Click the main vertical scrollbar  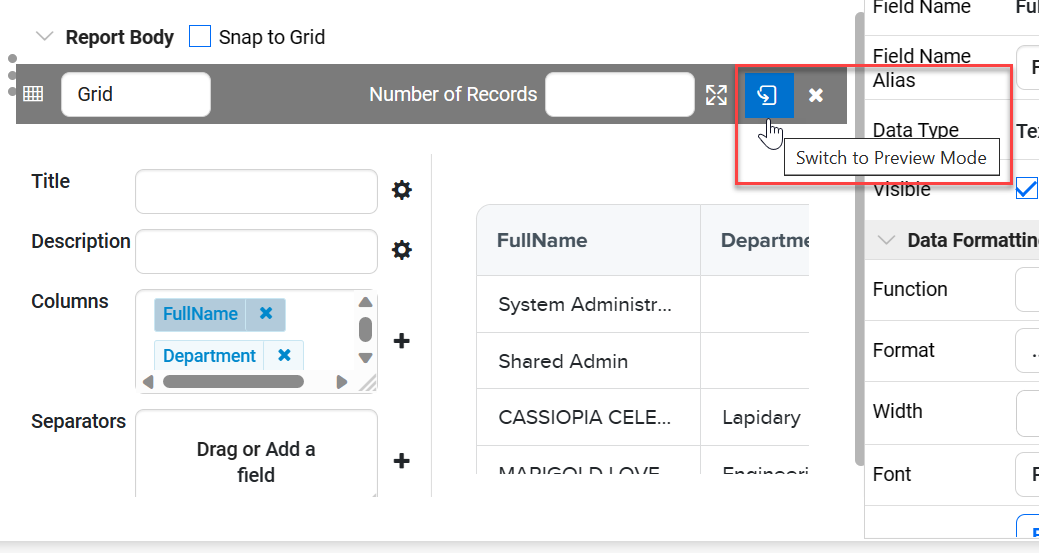859,238
